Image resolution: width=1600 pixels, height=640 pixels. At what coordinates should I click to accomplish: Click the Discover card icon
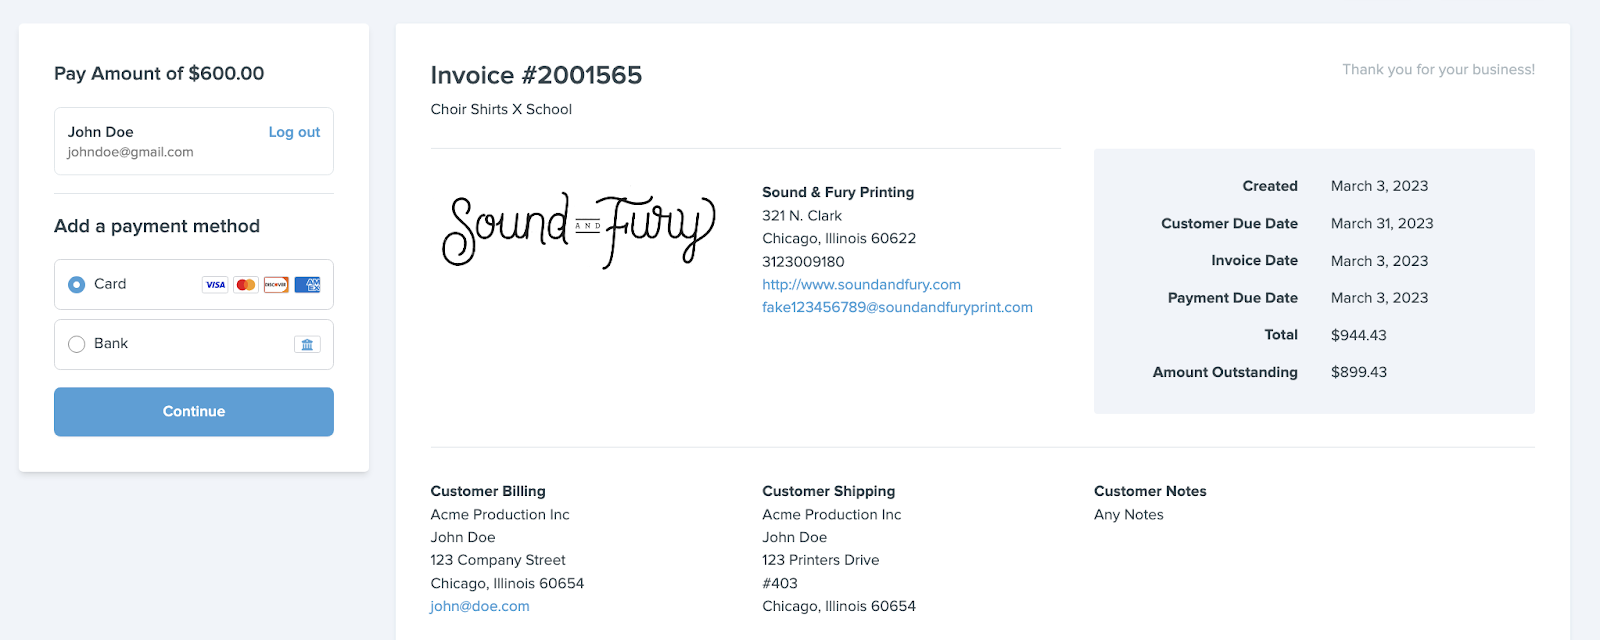(x=276, y=285)
